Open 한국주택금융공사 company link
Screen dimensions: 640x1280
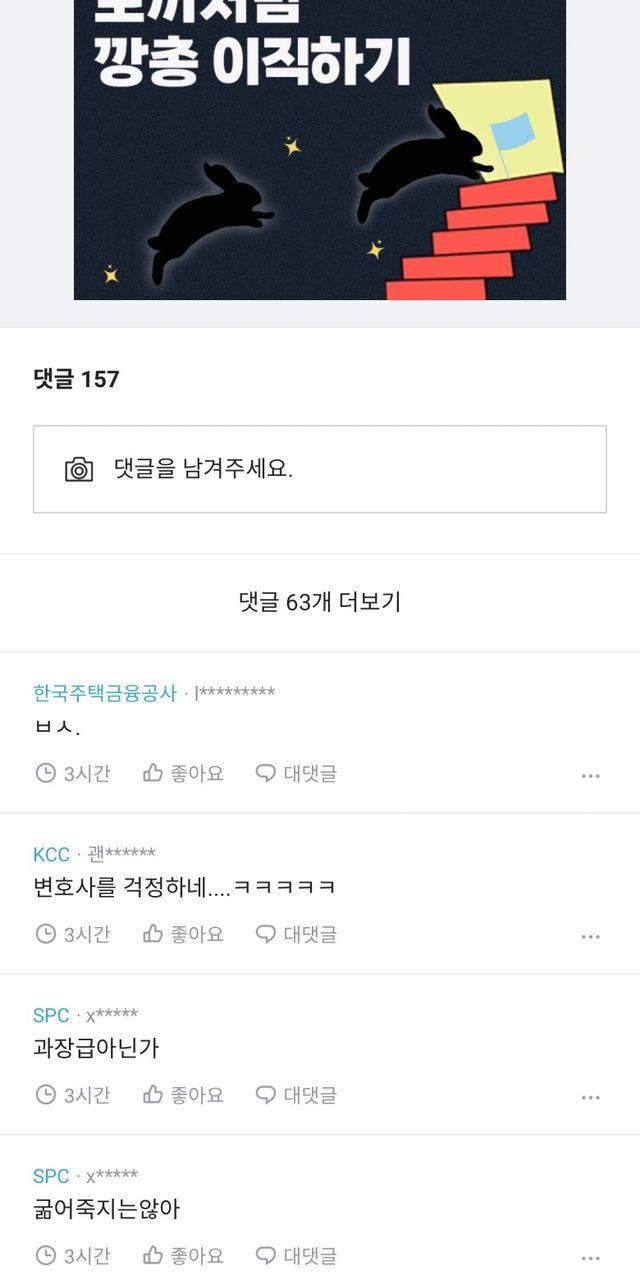(x=104, y=693)
